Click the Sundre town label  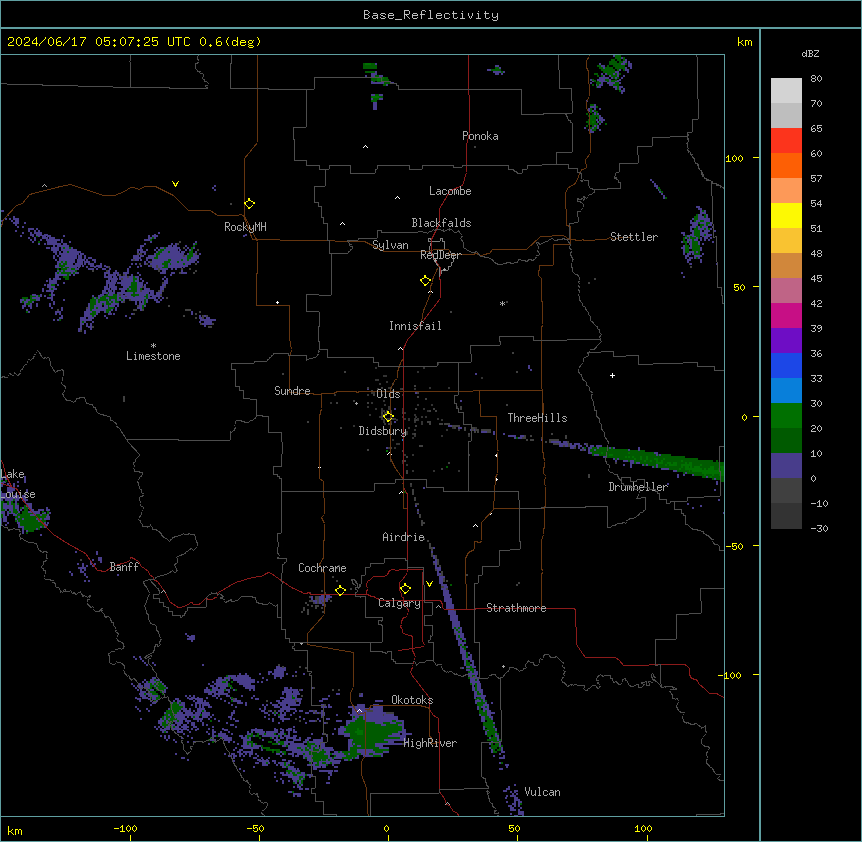(292, 391)
